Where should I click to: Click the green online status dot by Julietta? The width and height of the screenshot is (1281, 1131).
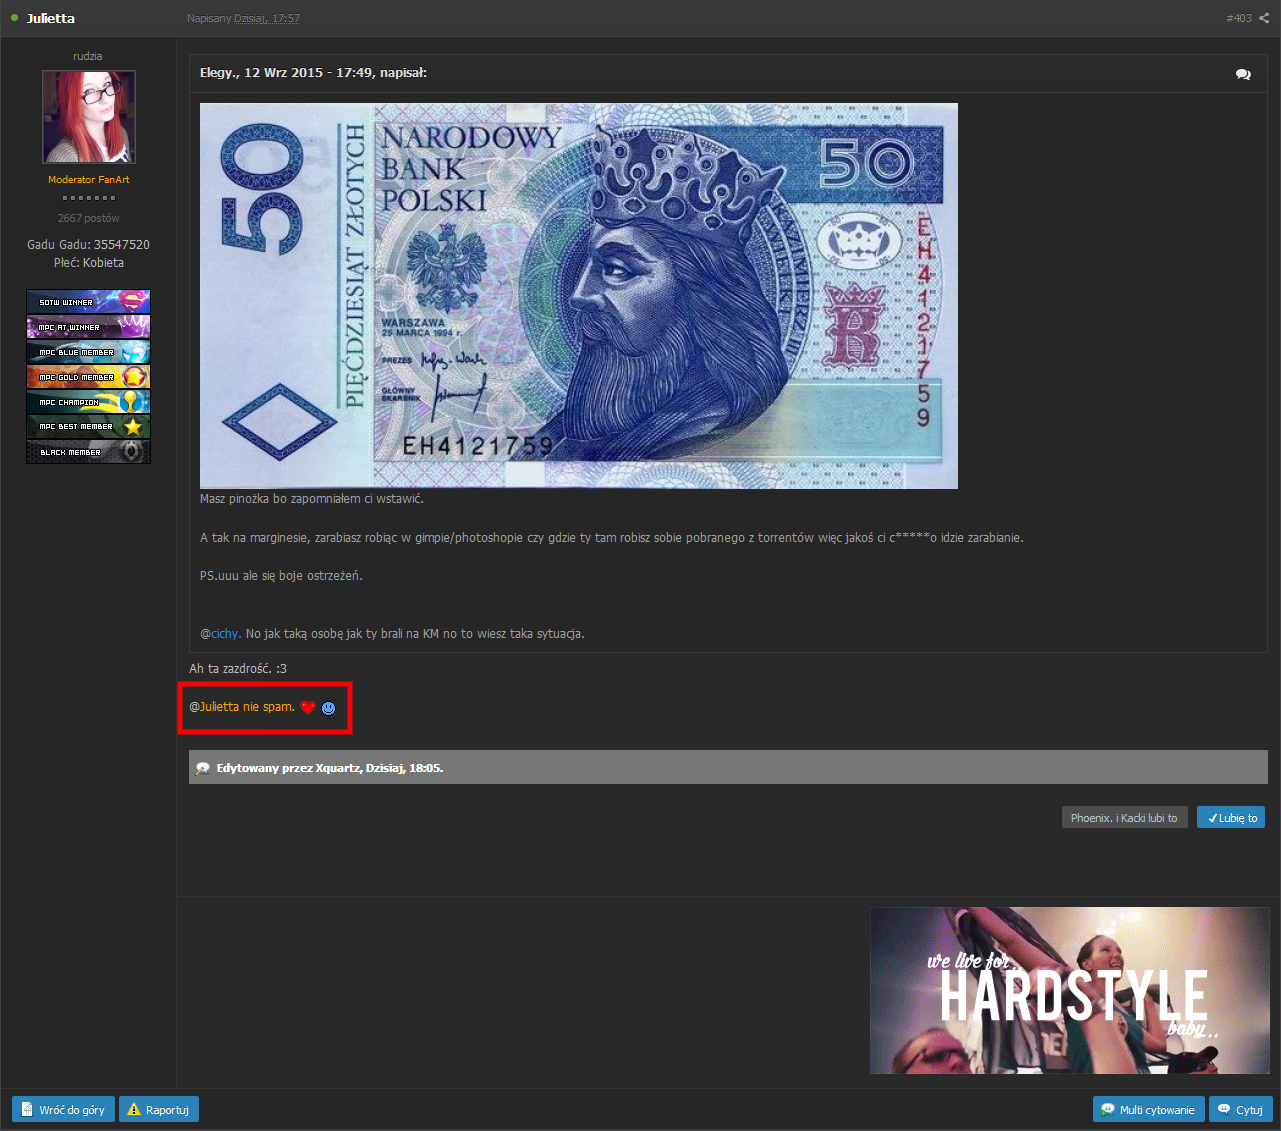(x=14, y=18)
